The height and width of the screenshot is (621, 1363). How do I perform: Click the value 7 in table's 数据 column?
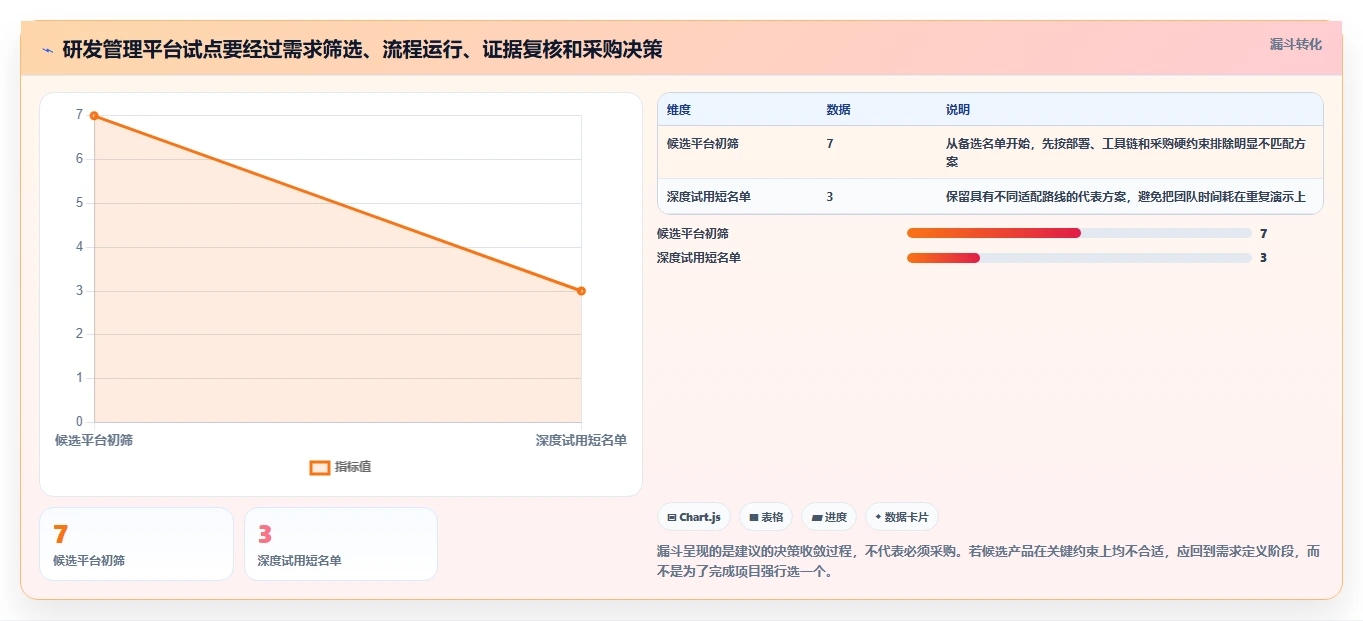[830, 144]
